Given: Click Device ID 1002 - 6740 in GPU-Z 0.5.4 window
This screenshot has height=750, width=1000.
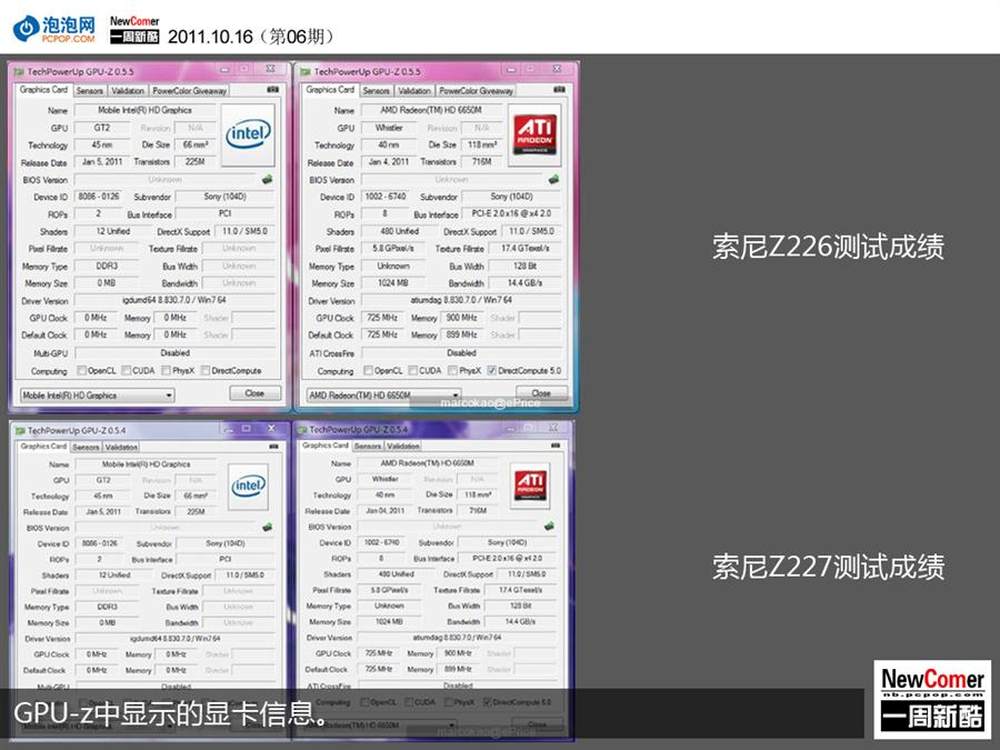Looking at the screenshot, I should (381, 542).
